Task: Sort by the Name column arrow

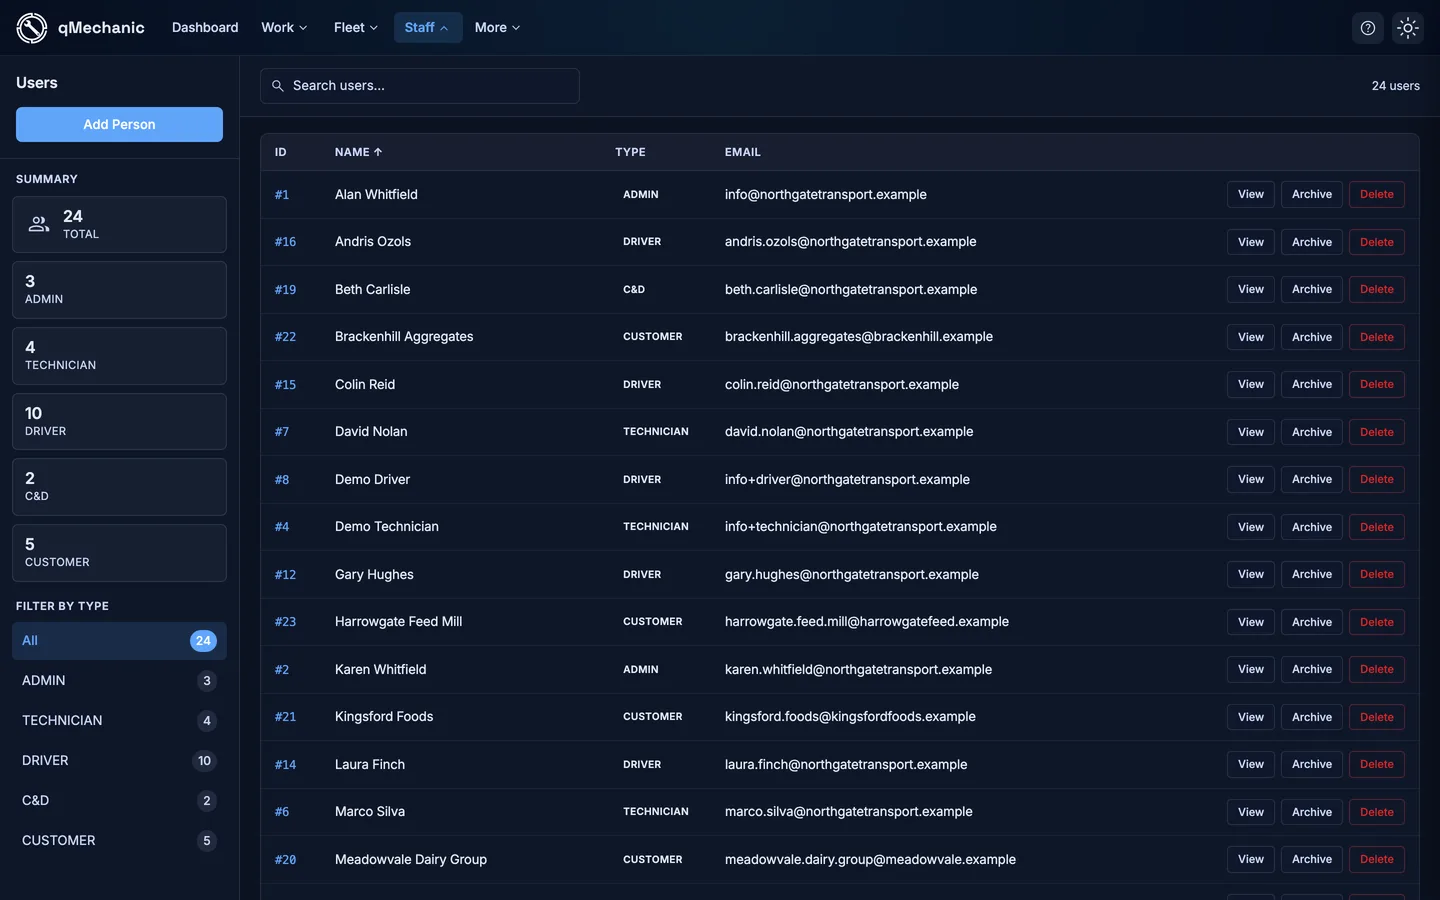Action: click(378, 152)
